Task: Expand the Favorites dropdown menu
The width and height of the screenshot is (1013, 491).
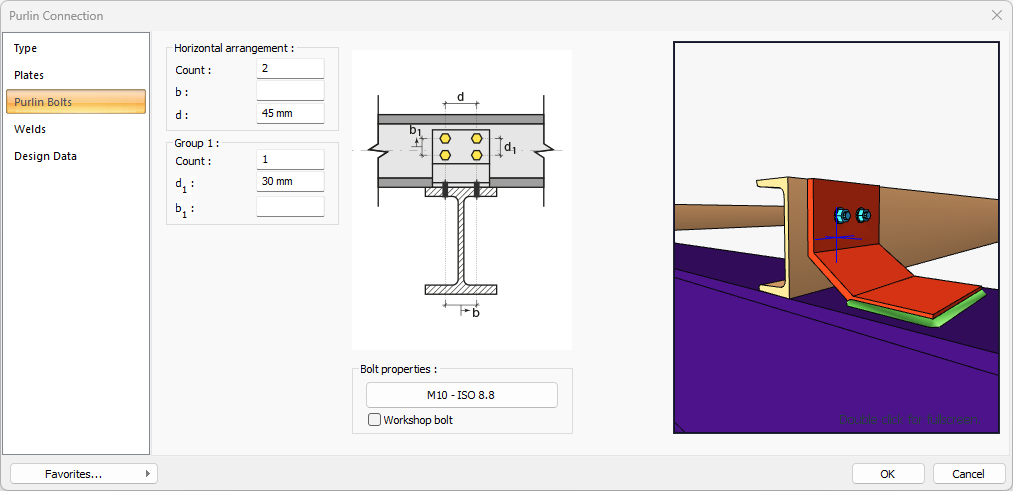Action: pyautogui.click(x=83, y=474)
